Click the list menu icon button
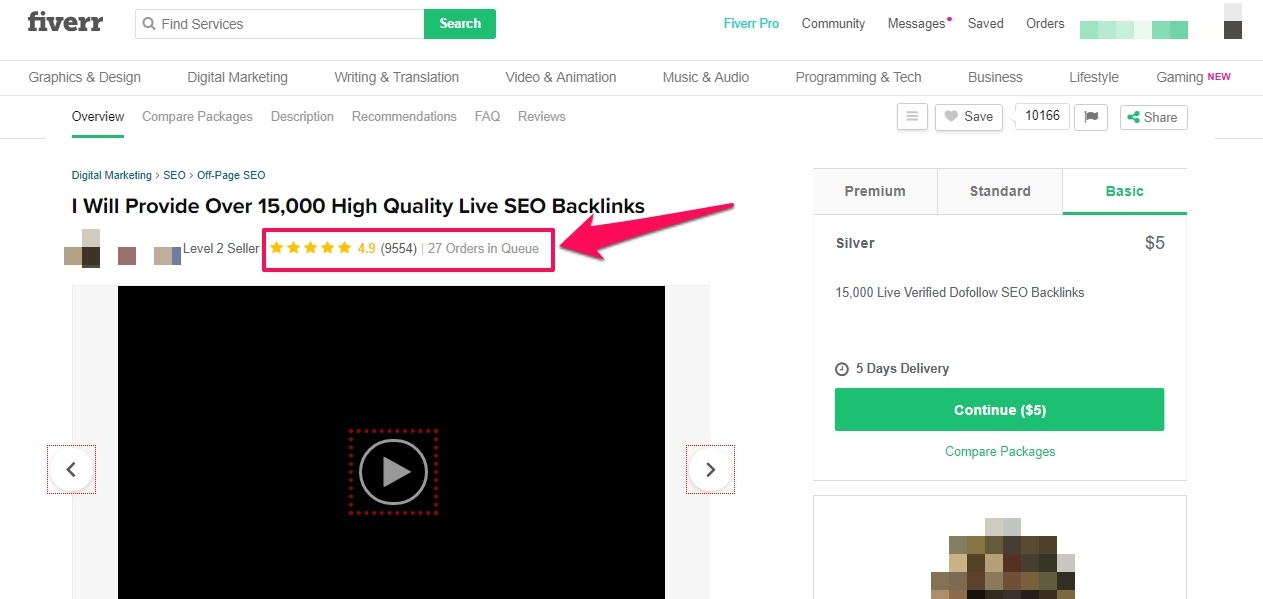1263x599 pixels. pyautogui.click(x=912, y=116)
